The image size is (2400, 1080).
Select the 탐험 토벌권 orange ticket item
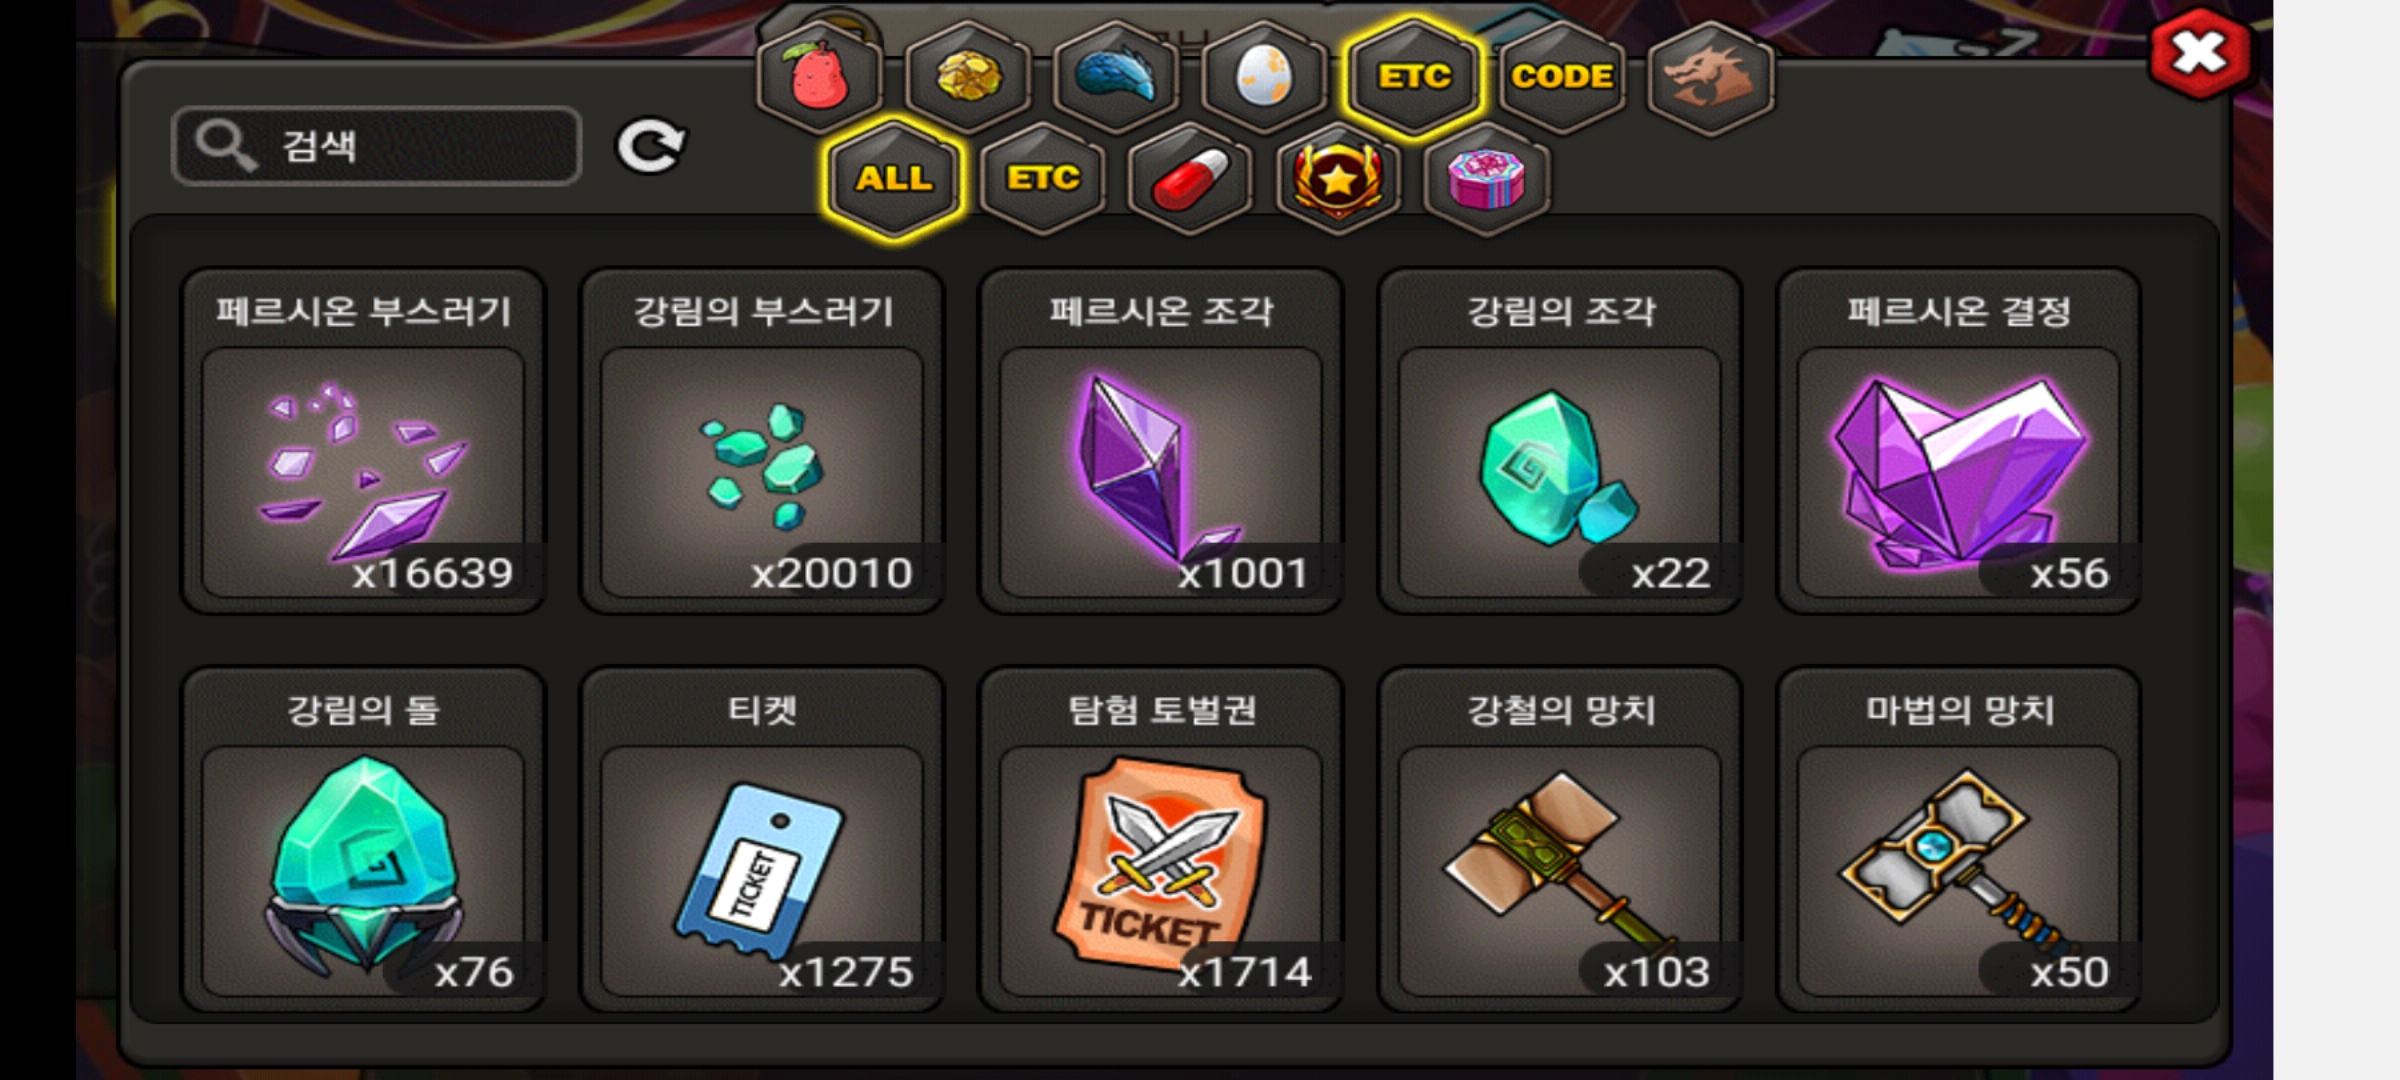(1161, 840)
